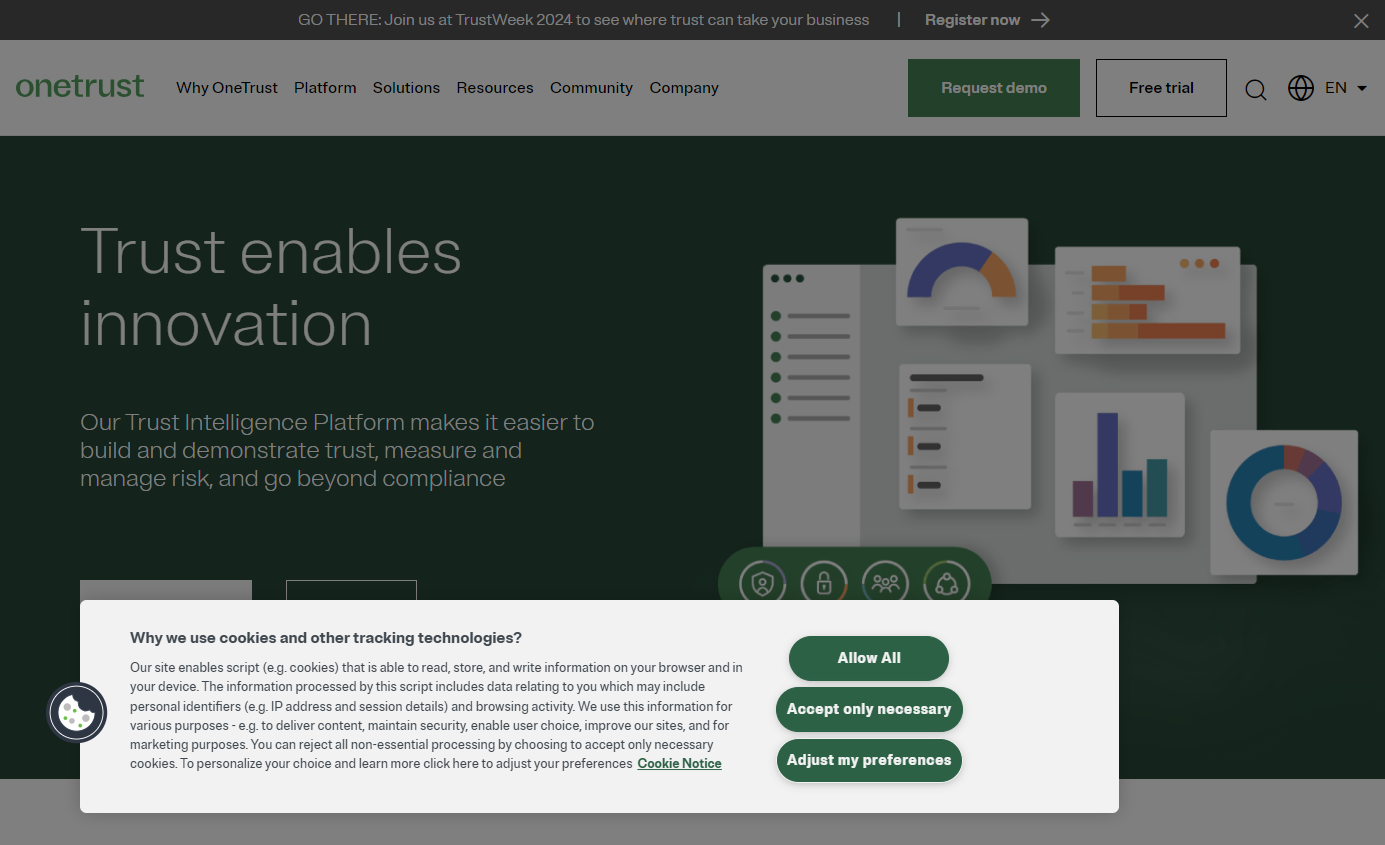Click the people group icon in hero
This screenshot has height=845, width=1385.
coord(885,583)
